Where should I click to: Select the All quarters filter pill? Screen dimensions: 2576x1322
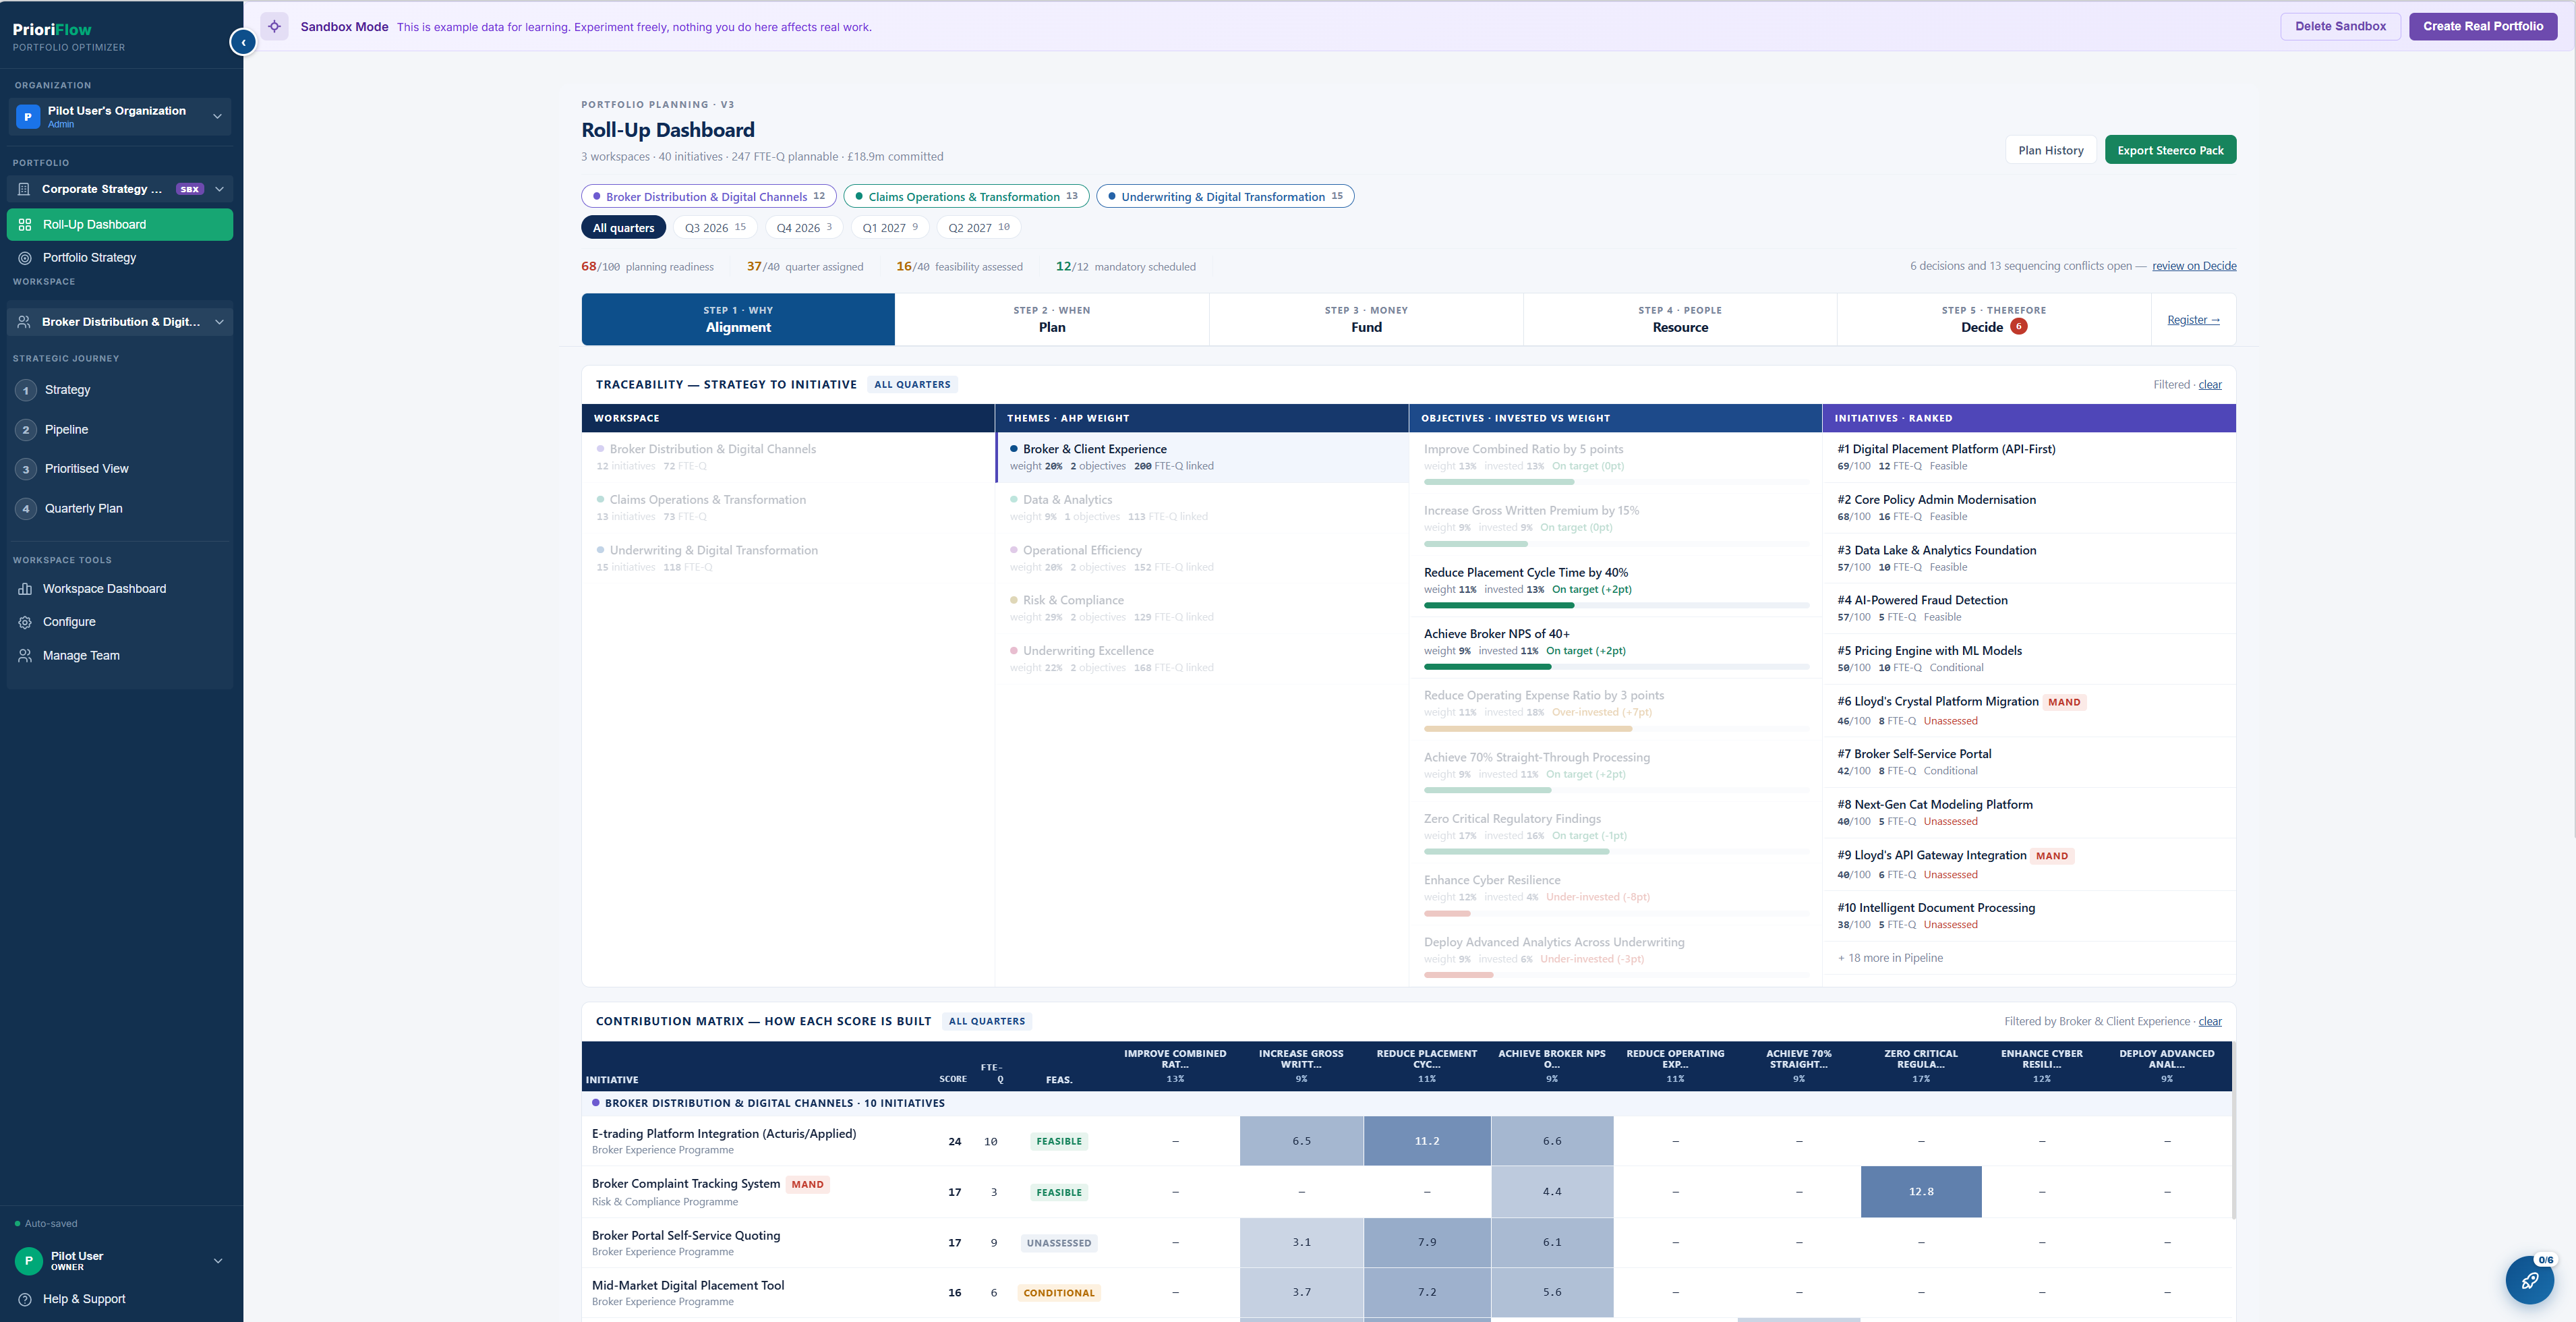click(623, 228)
